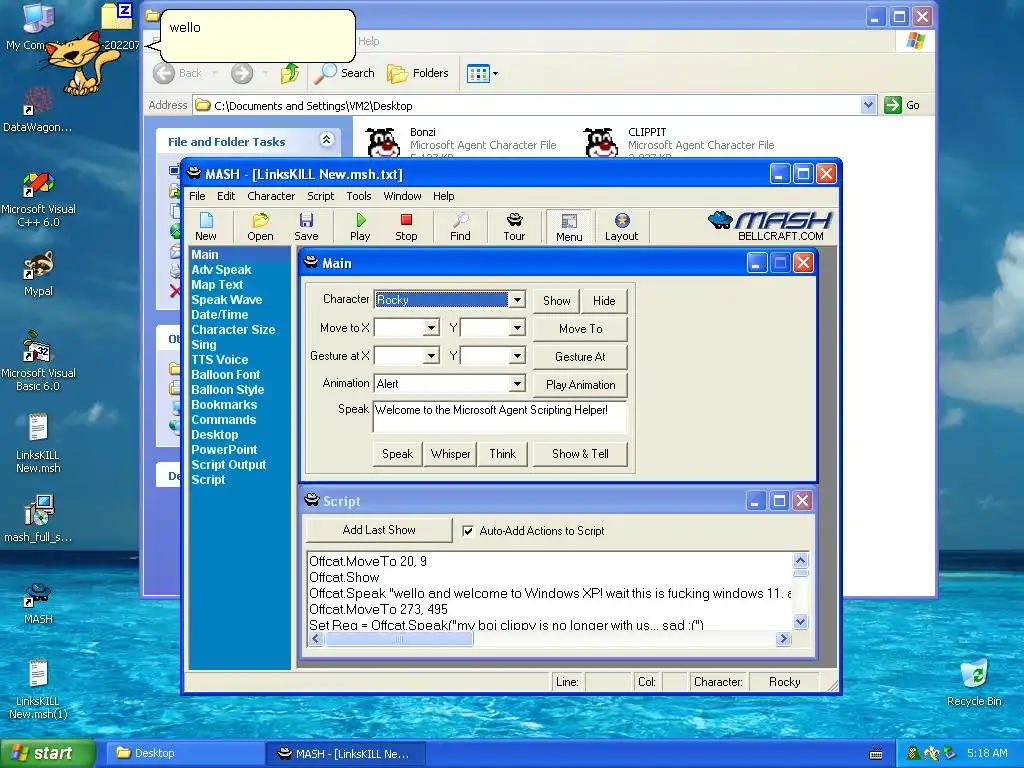Click the Move To button

(x=581, y=329)
